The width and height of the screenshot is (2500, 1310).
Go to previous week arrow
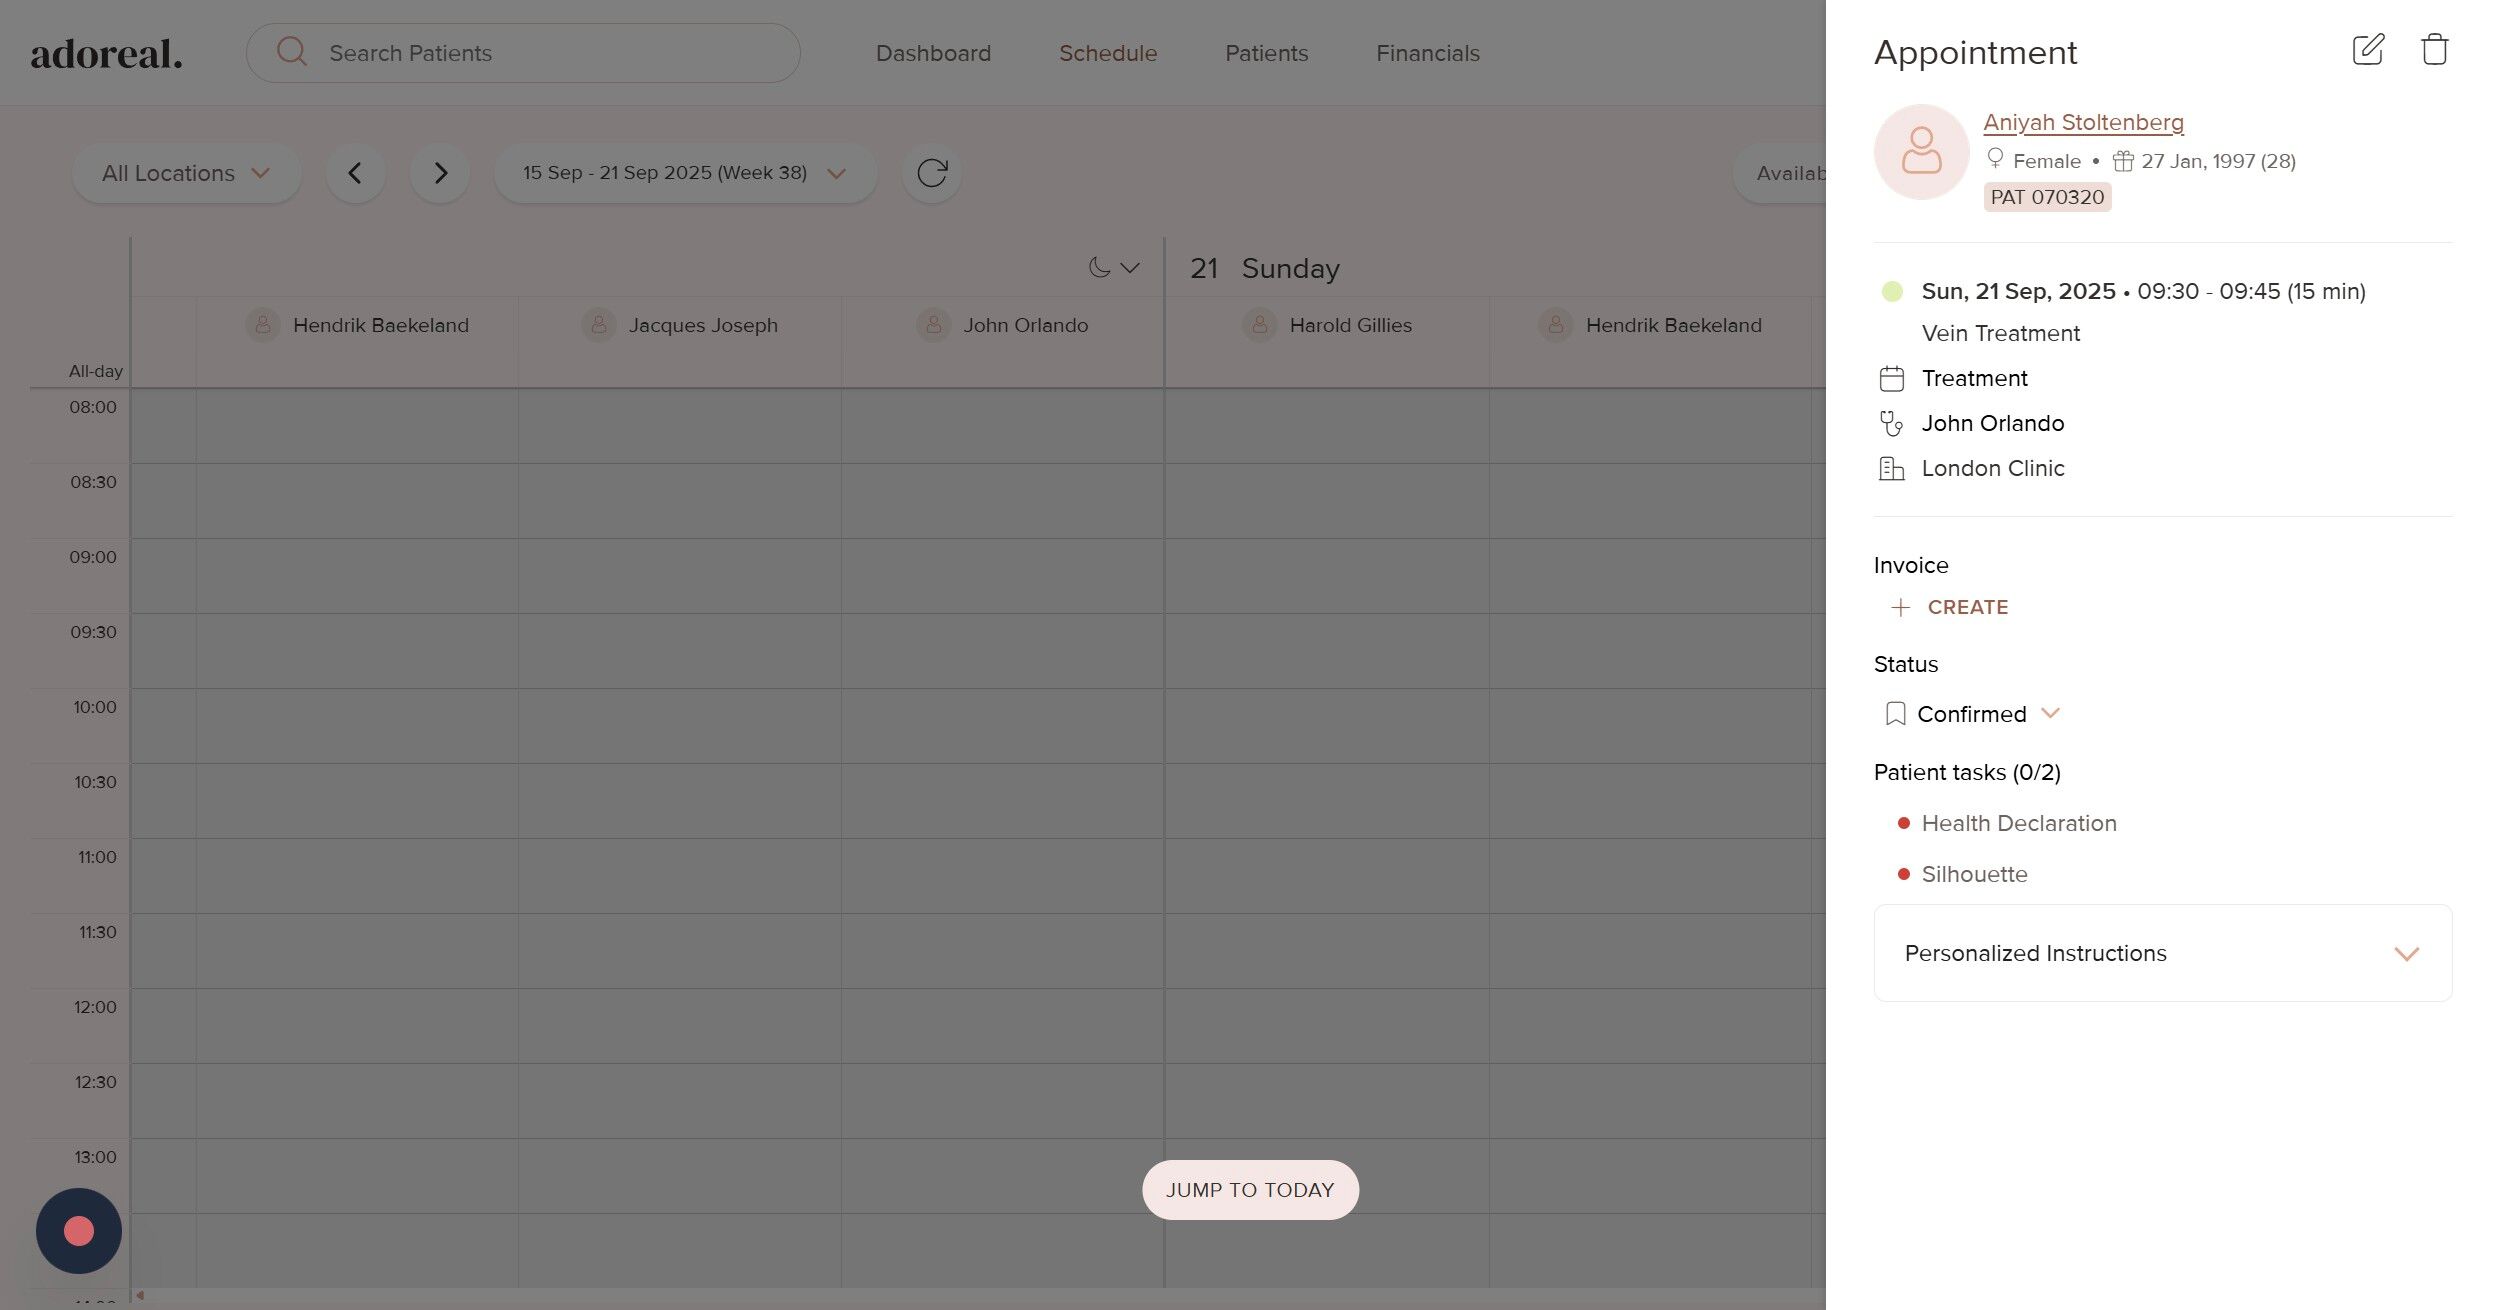355,173
